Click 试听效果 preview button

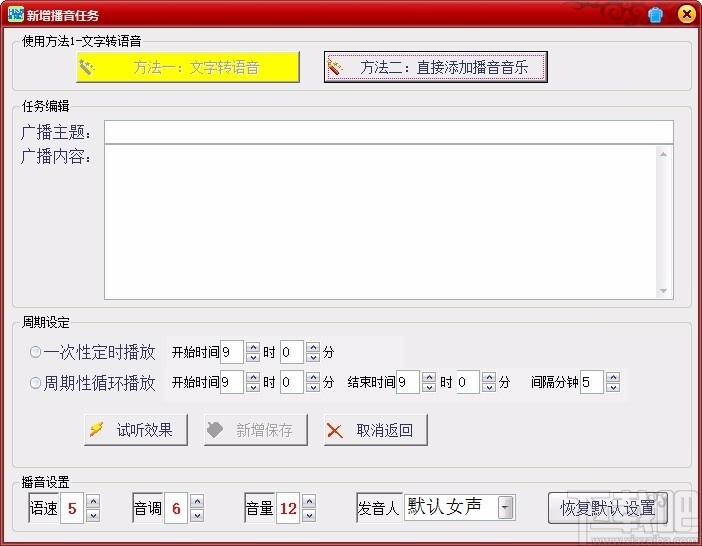click(x=136, y=430)
